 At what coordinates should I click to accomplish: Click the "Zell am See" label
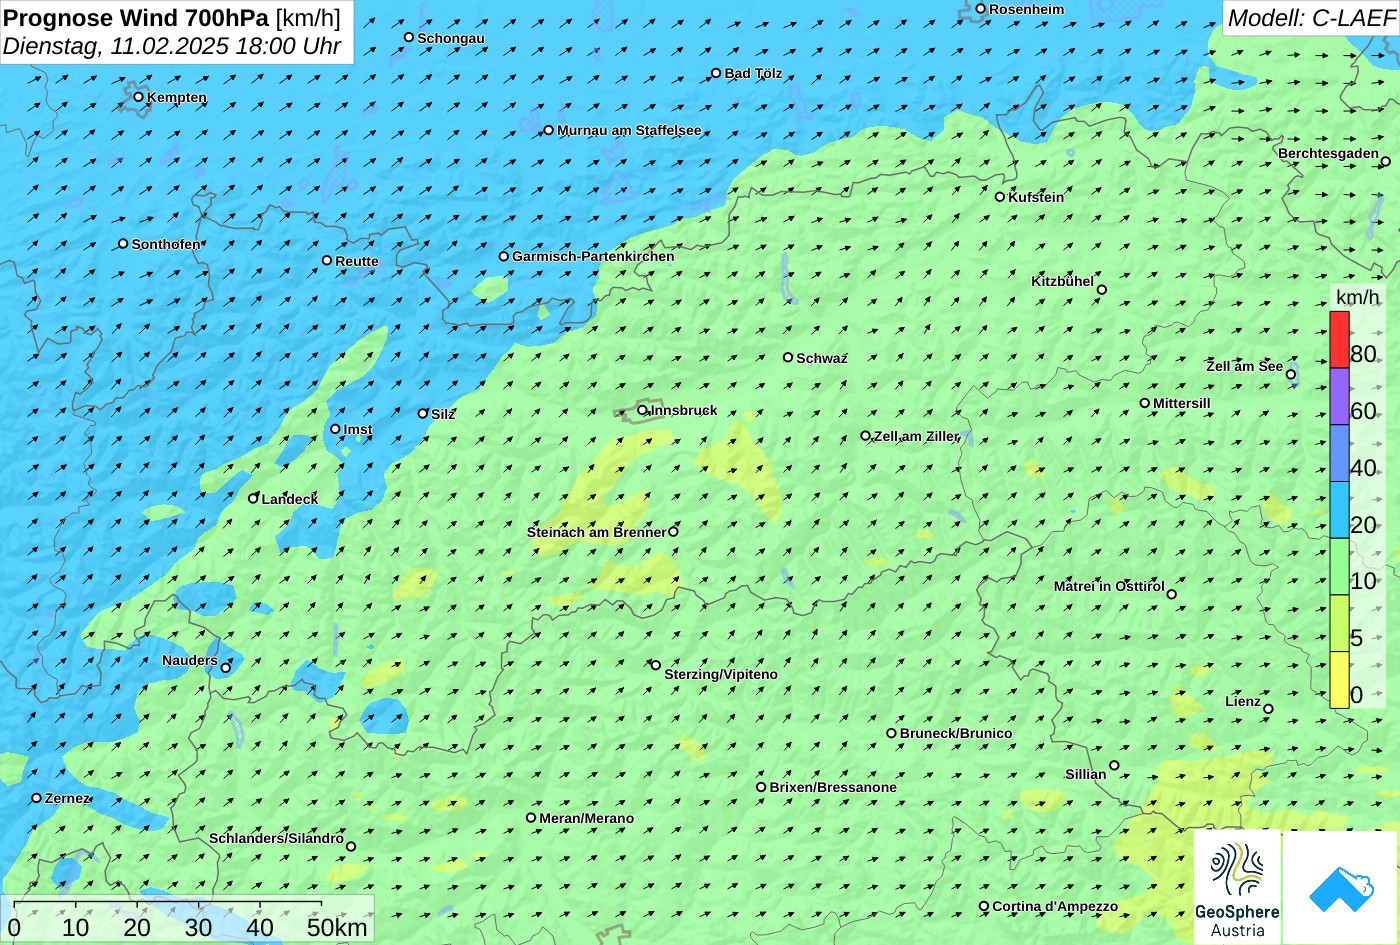(1244, 366)
